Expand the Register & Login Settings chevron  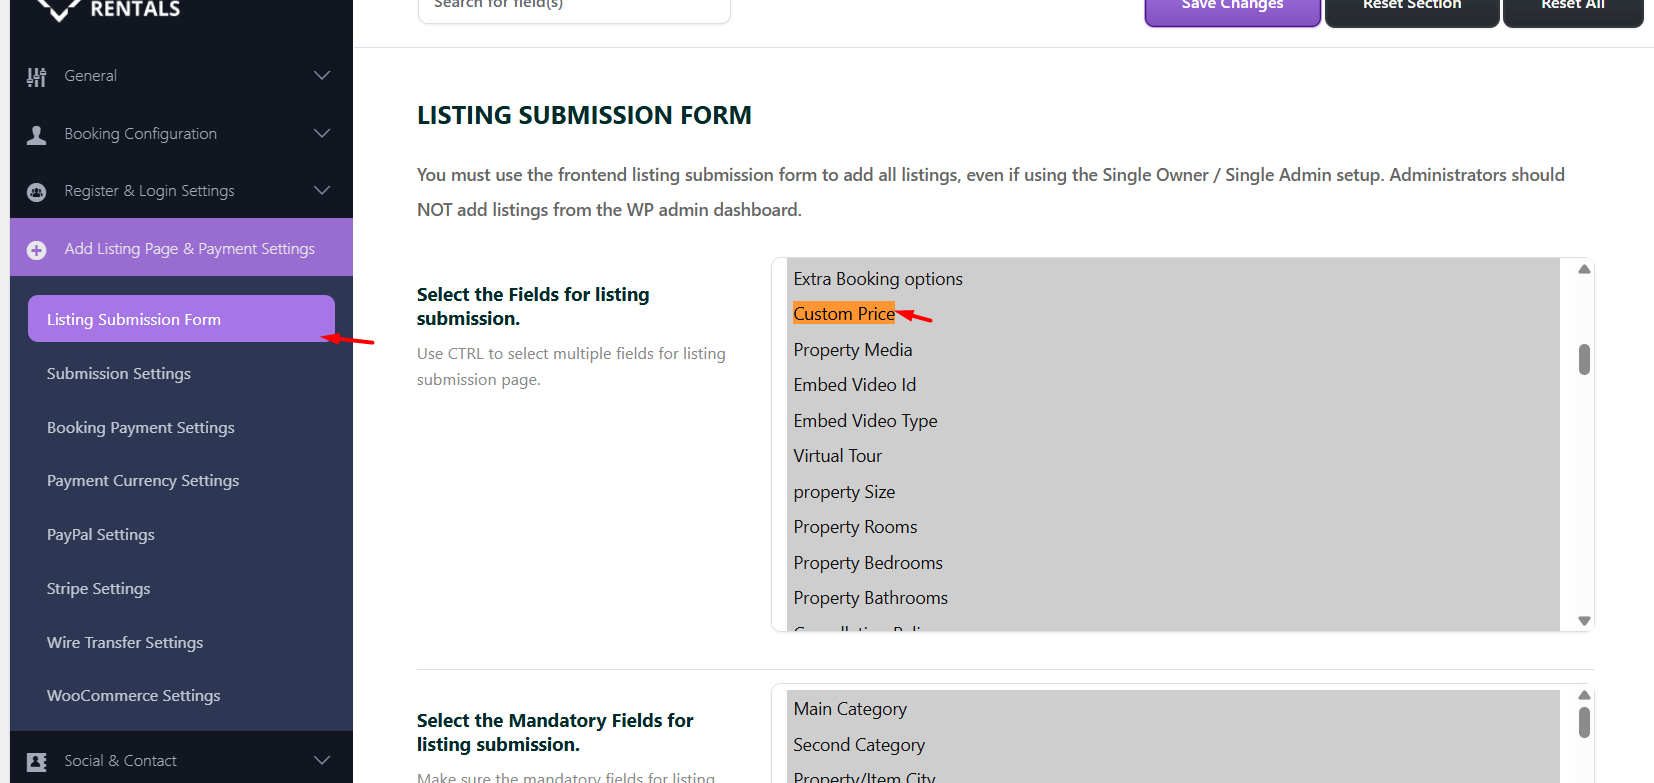(x=322, y=191)
